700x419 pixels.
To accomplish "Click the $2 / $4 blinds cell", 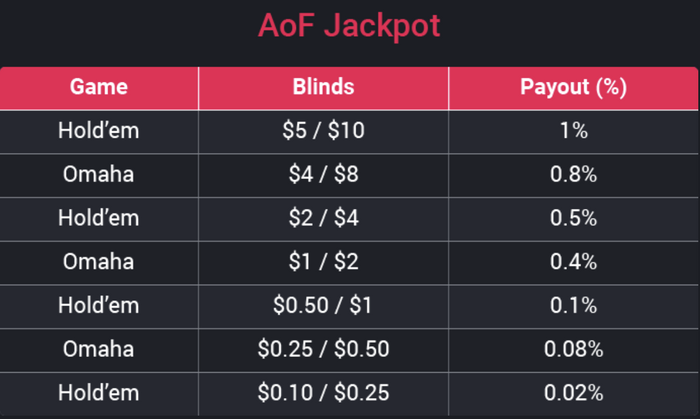I will 323,218.
